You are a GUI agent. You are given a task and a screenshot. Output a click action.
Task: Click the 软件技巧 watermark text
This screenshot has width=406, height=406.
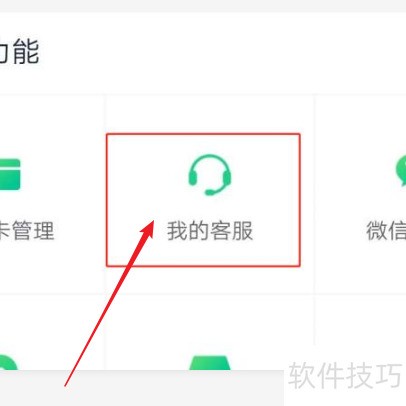(x=345, y=376)
